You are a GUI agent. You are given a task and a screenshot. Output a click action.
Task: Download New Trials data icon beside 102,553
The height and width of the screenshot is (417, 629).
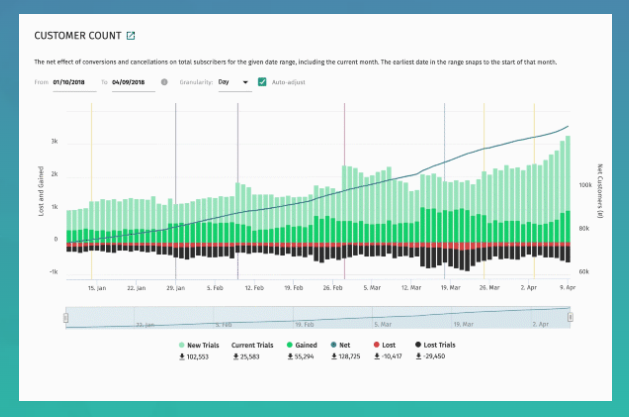pyautogui.click(x=182, y=356)
